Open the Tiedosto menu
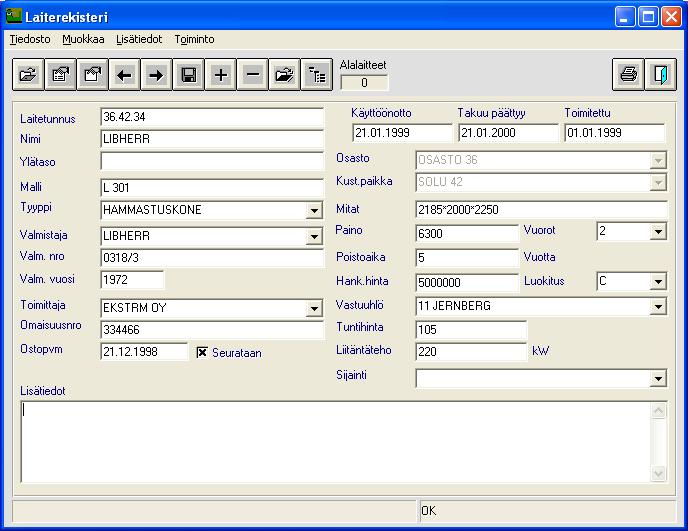The height and width of the screenshot is (531, 688). click(x=30, y=39)
